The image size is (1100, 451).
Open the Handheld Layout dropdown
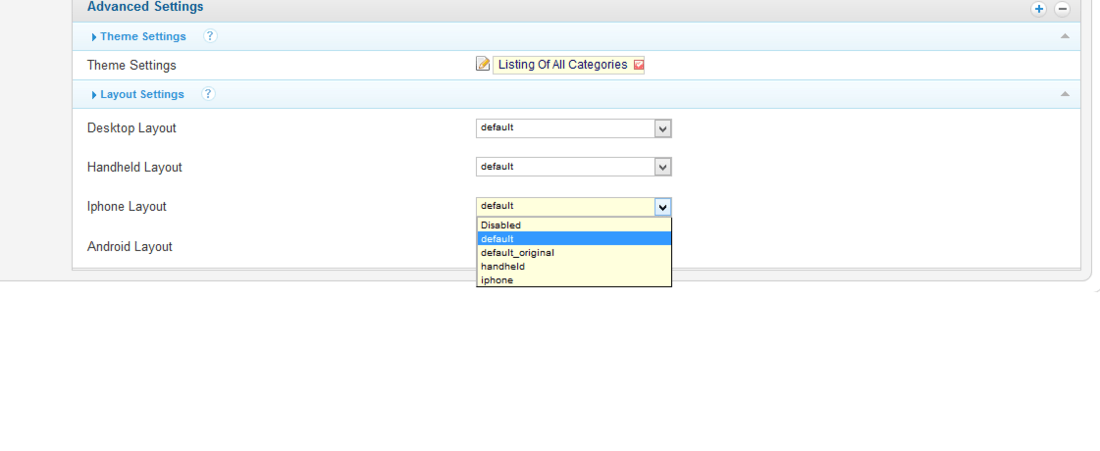pyautogui.click(x=574, y=167)
